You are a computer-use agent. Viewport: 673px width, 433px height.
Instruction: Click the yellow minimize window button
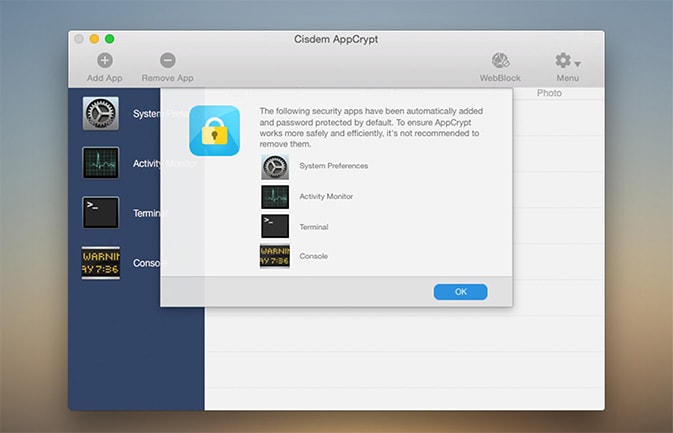coord(95,39)
